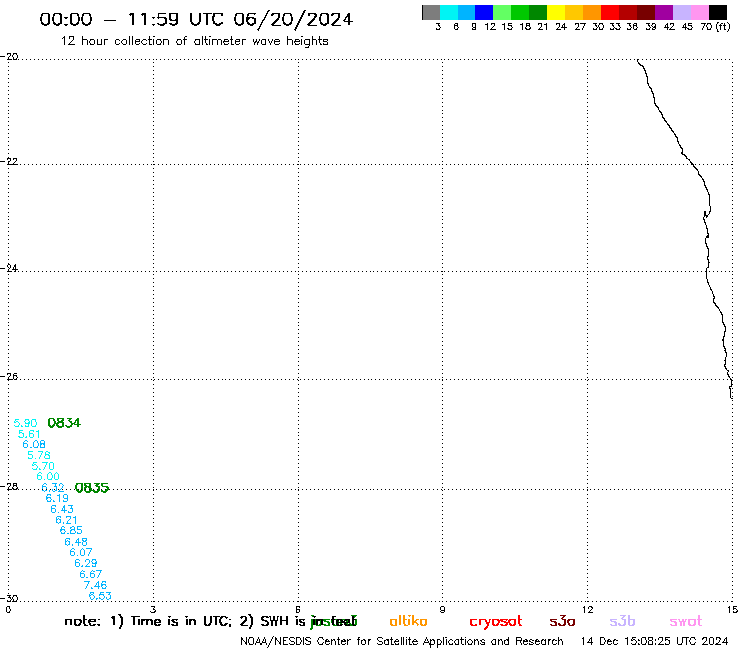The height and width of the screenshot is (650, 740).
Task: Click the lavender s3b satellite label
Action: coord(622,621)
